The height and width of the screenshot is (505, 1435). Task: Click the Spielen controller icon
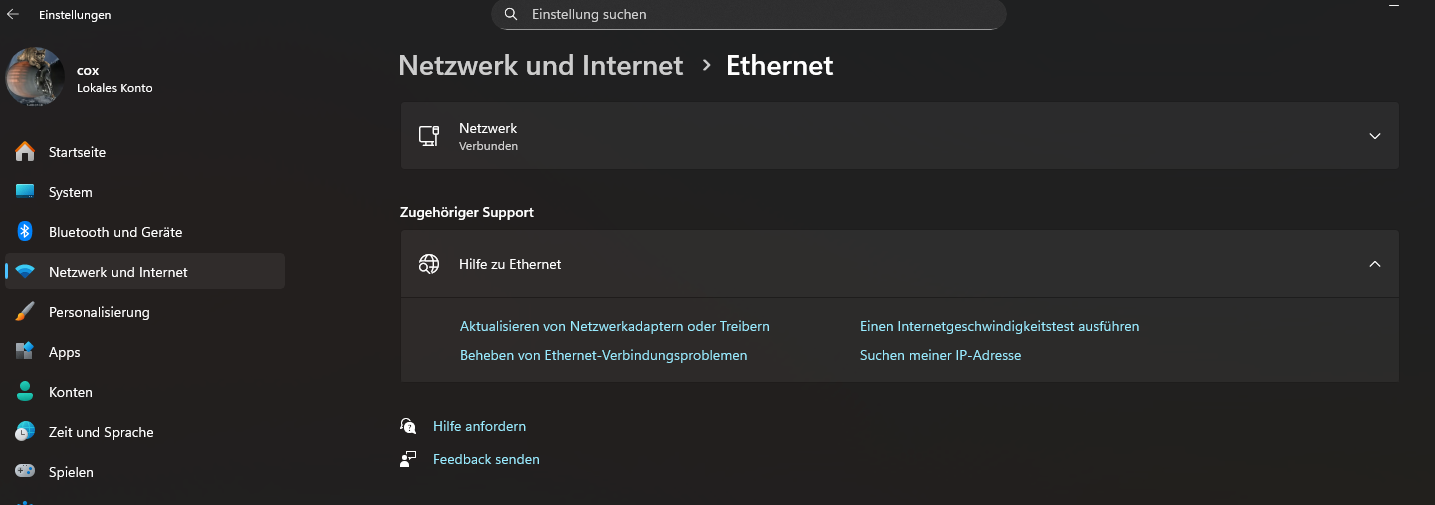[25, 472]
